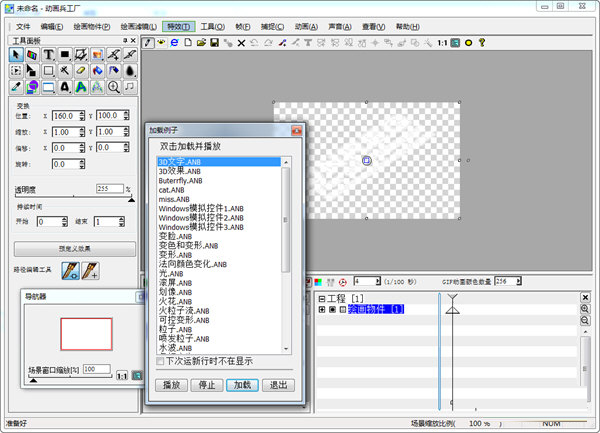Click the 加载 button in dialog
This screenshot has height=433, width=600.
click(241, 384)
